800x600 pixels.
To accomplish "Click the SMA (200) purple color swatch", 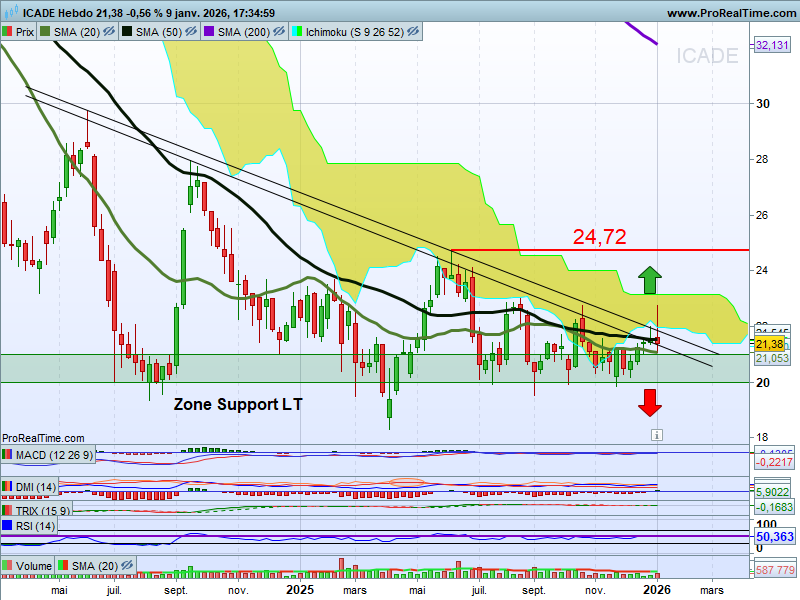I will 209,32.
